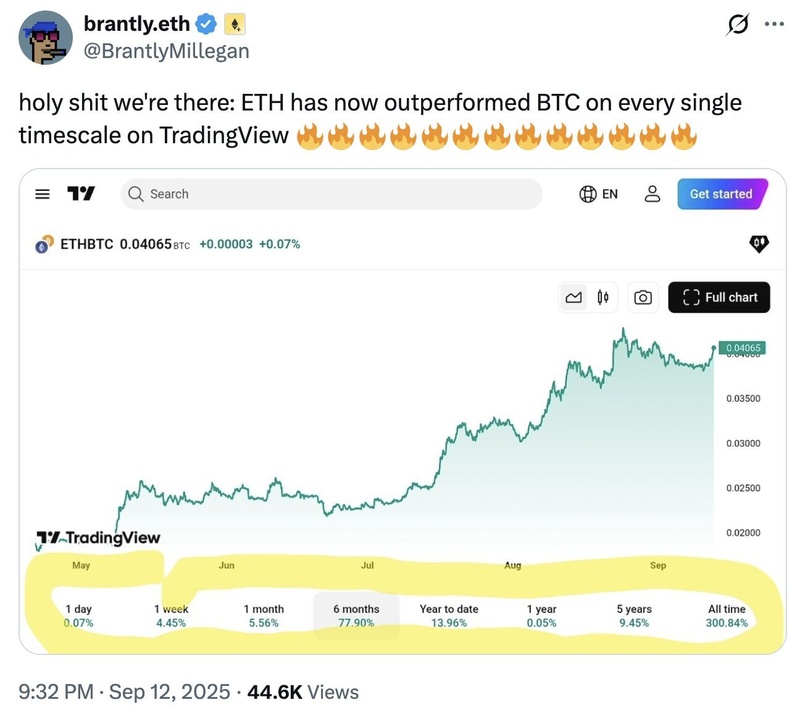800x726 pixels.
Task: Click the TradingView logo icon
Action: point(81,193)
